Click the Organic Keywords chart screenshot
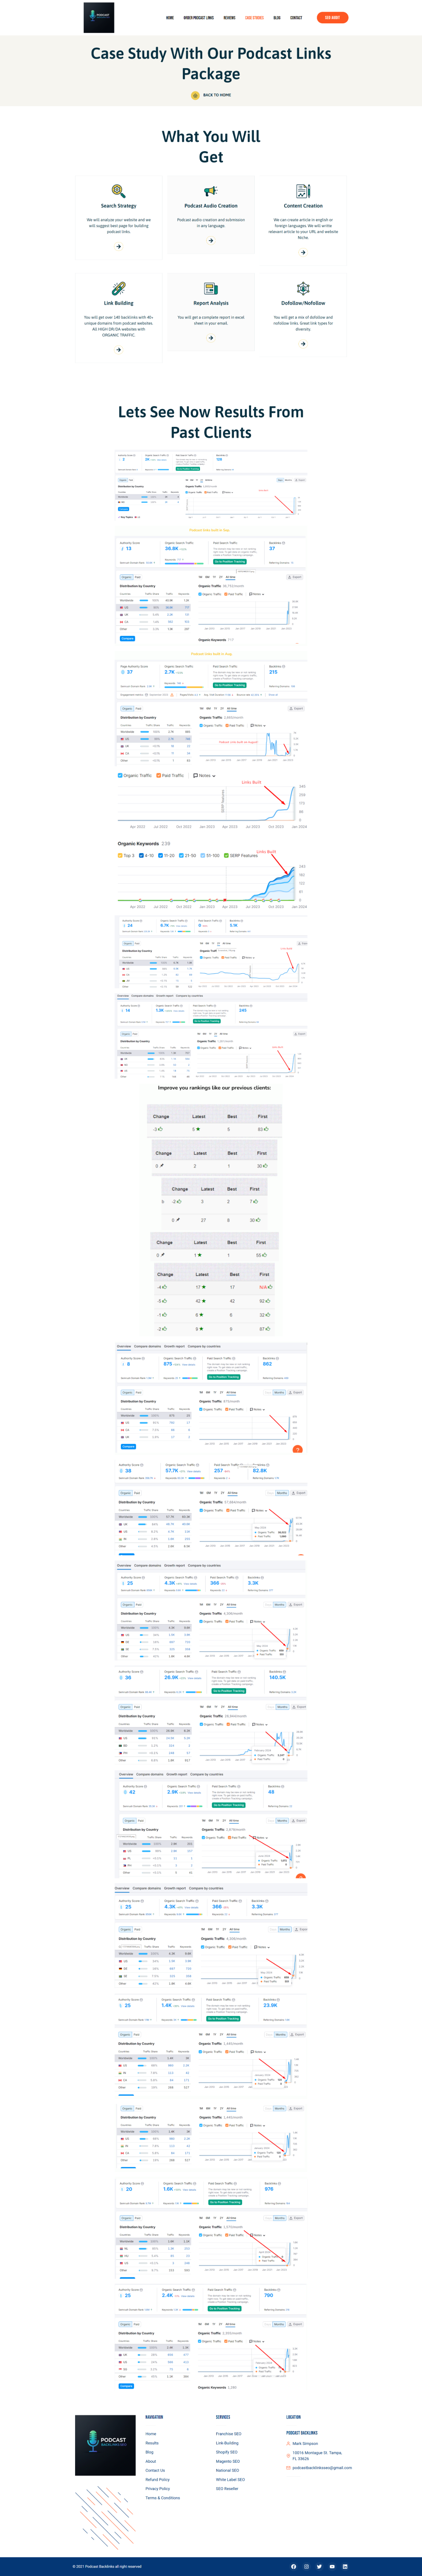 [211, 875]
